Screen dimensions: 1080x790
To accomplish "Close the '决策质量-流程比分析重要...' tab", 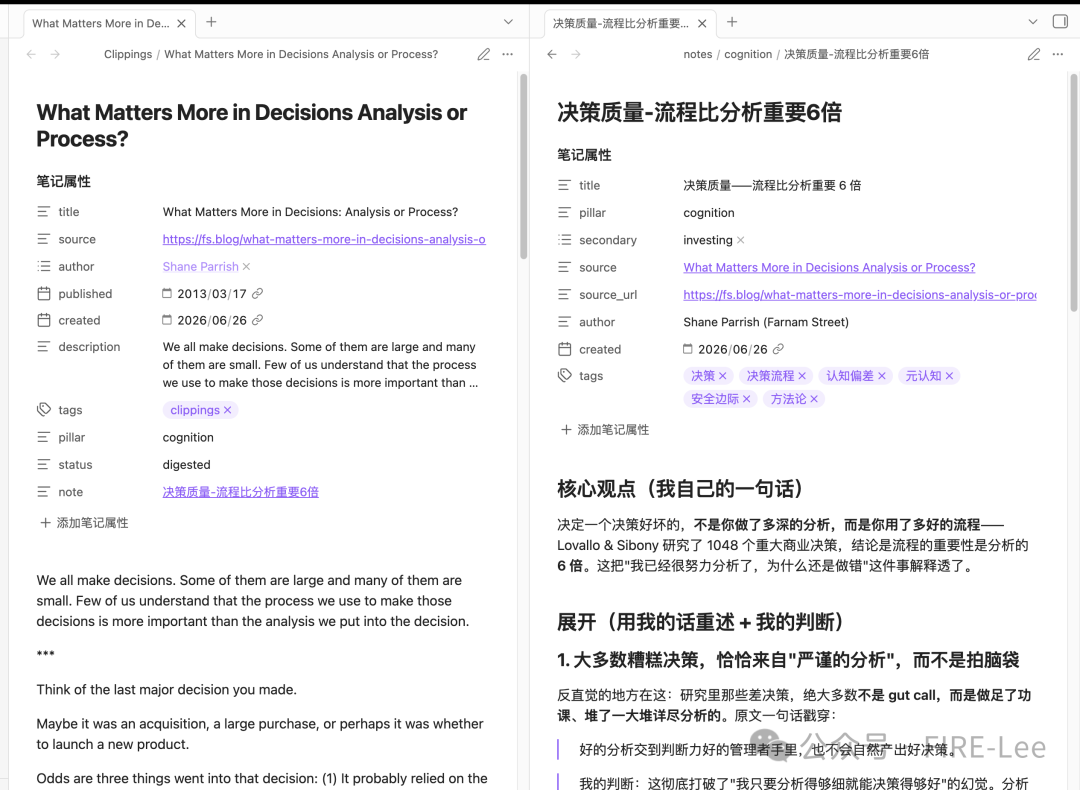I will [702, 23].
